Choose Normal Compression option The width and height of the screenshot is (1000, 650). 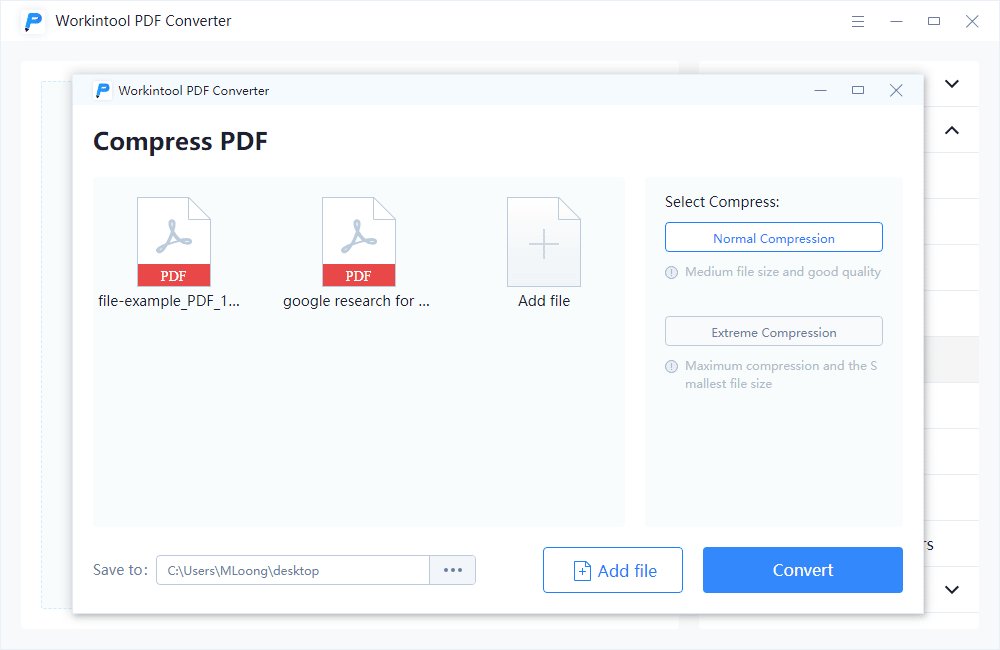click(774, 238)
